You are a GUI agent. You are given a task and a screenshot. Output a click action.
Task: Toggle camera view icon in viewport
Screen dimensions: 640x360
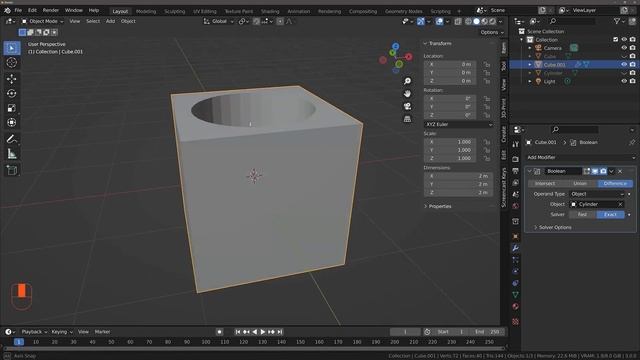pyautogui.click(x=407, y=107)
